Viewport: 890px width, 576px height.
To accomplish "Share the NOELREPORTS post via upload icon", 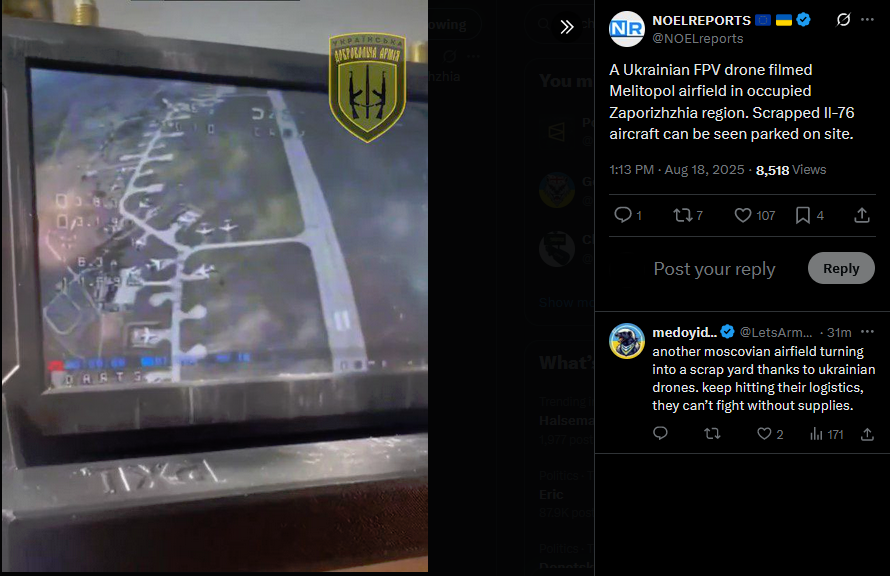I will click(x=862, y=215).
